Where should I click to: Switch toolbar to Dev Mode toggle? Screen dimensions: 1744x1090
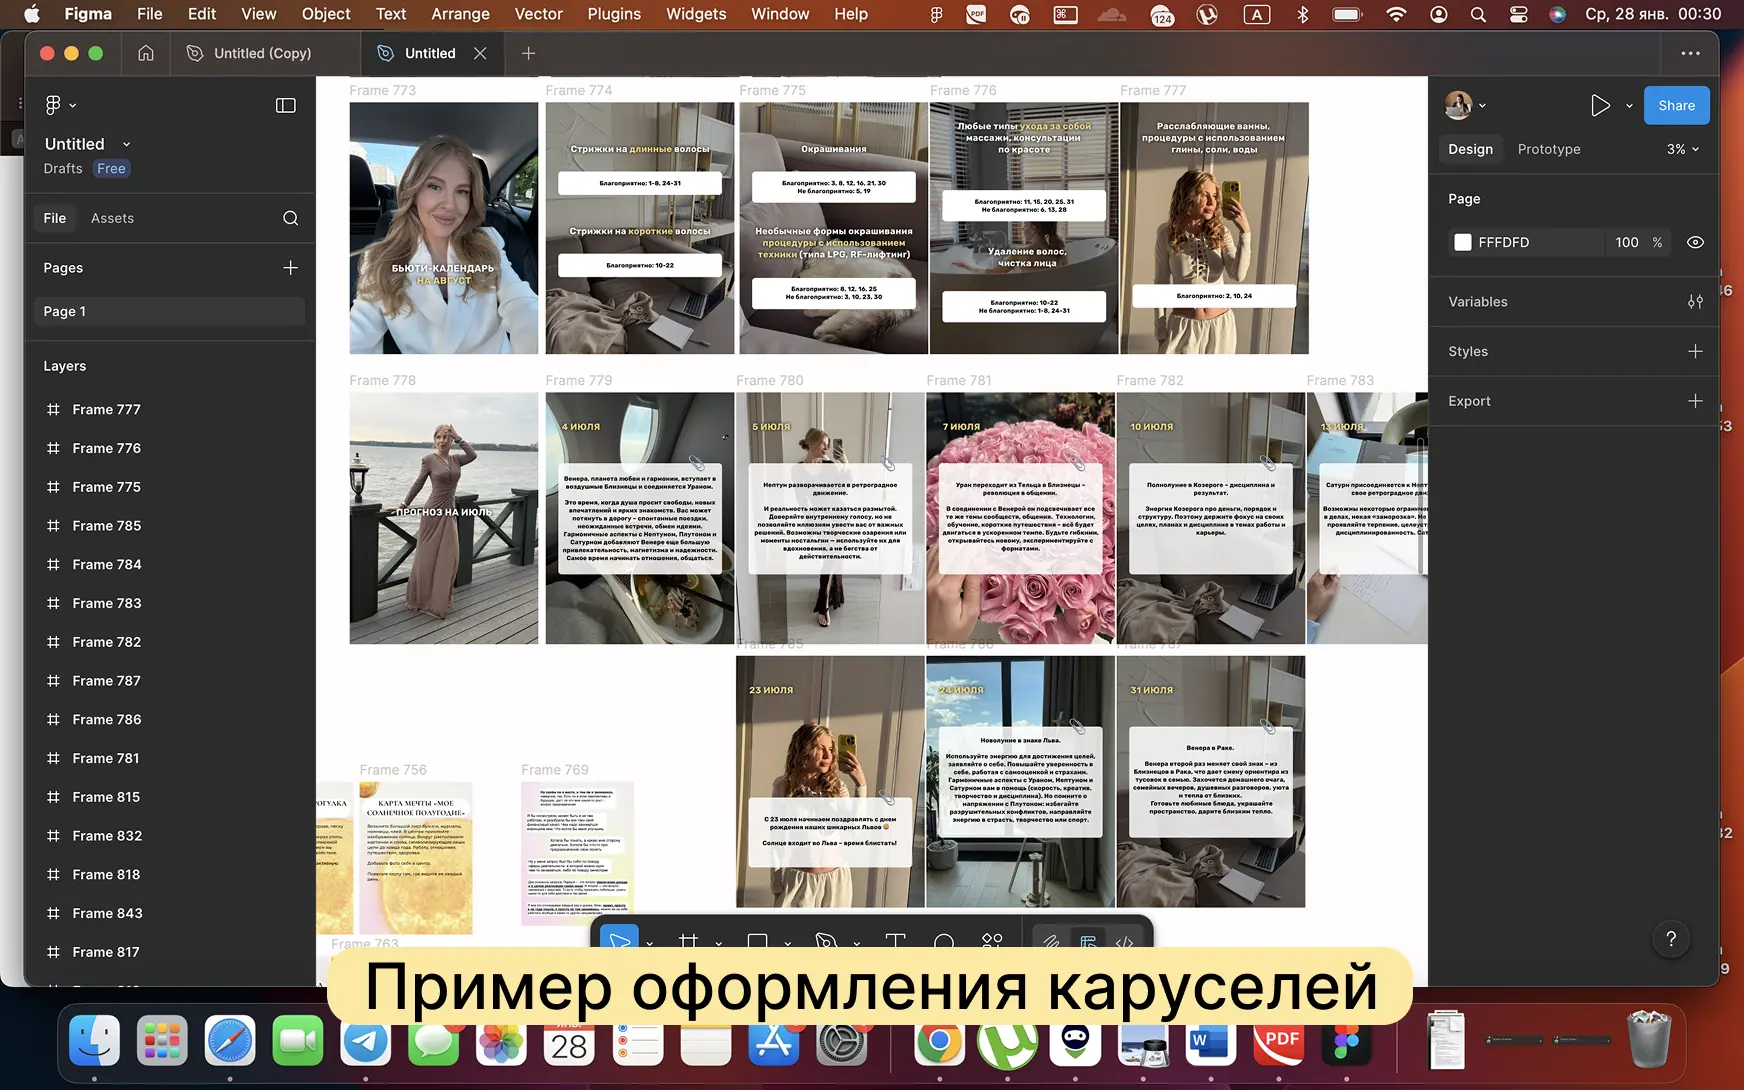(1125, 942)
